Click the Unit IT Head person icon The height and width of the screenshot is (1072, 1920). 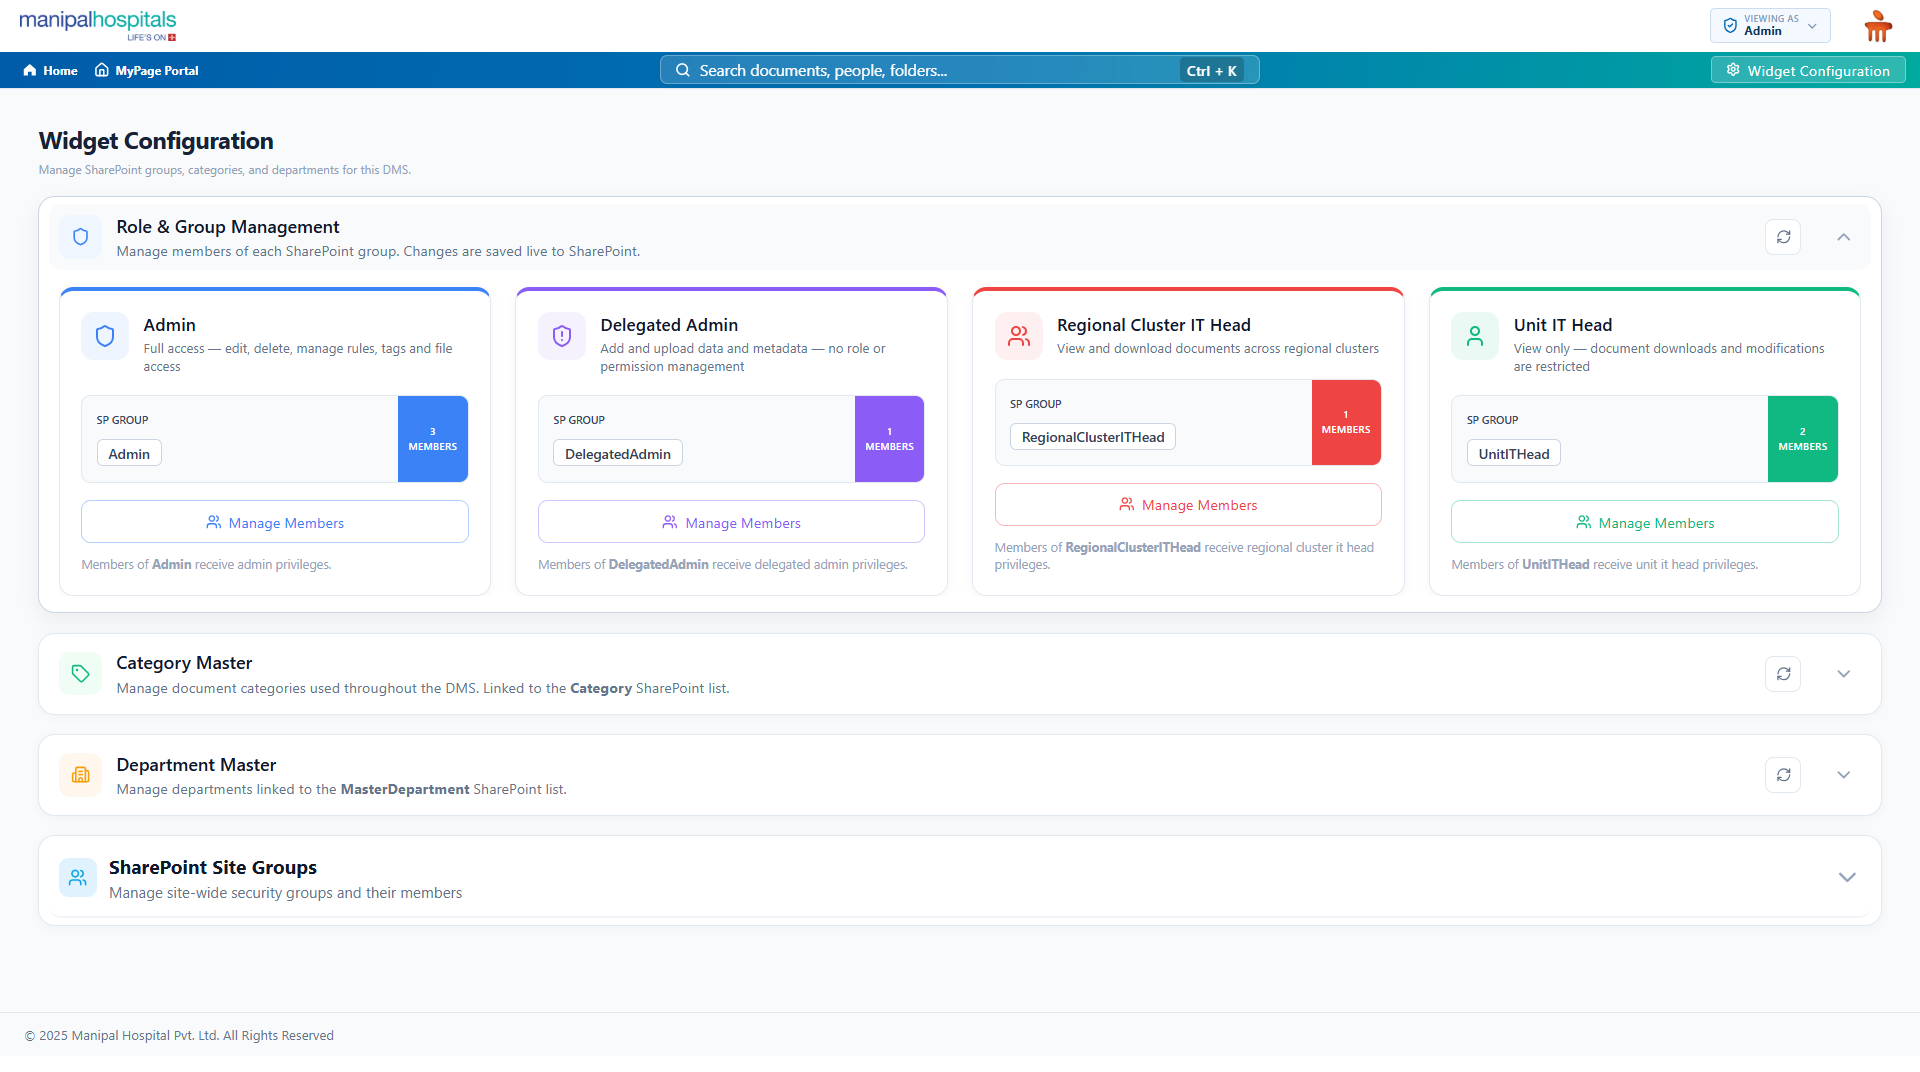click(1475, 336)
